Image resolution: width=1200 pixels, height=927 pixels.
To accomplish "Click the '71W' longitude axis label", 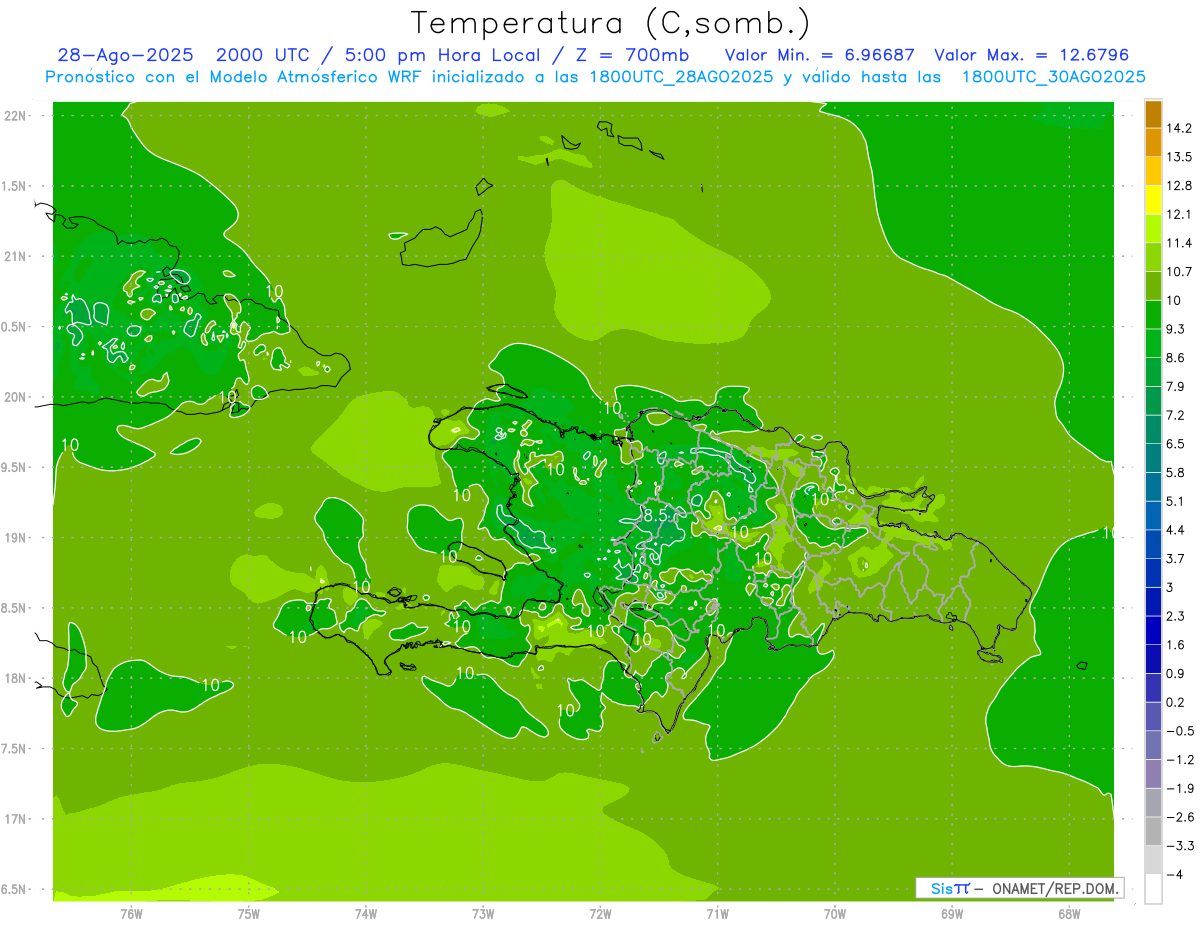I will click(x=717, y=913).
